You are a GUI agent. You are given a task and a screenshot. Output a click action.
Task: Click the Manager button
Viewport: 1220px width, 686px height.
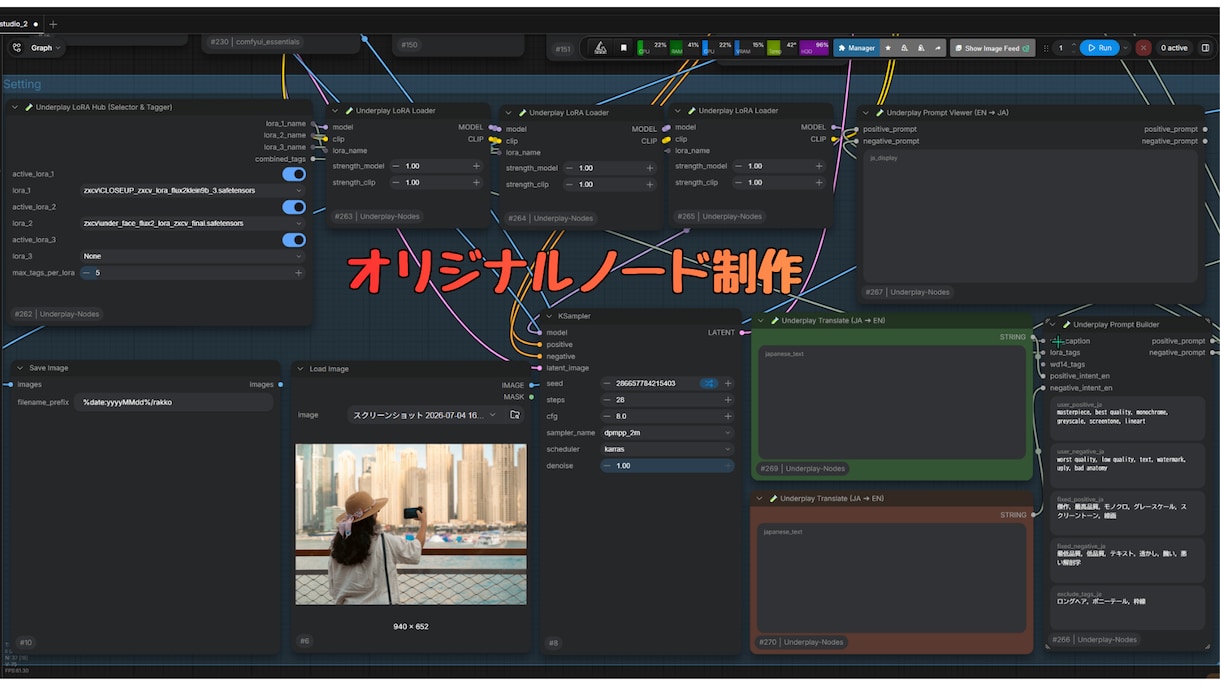857,48
